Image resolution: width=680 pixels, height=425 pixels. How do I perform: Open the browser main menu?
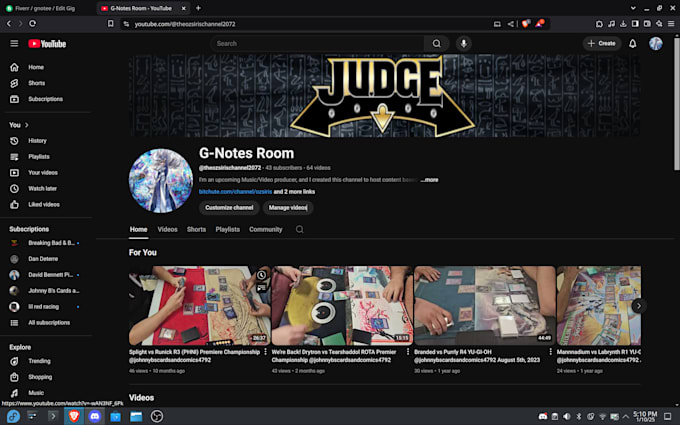[671, 24]
